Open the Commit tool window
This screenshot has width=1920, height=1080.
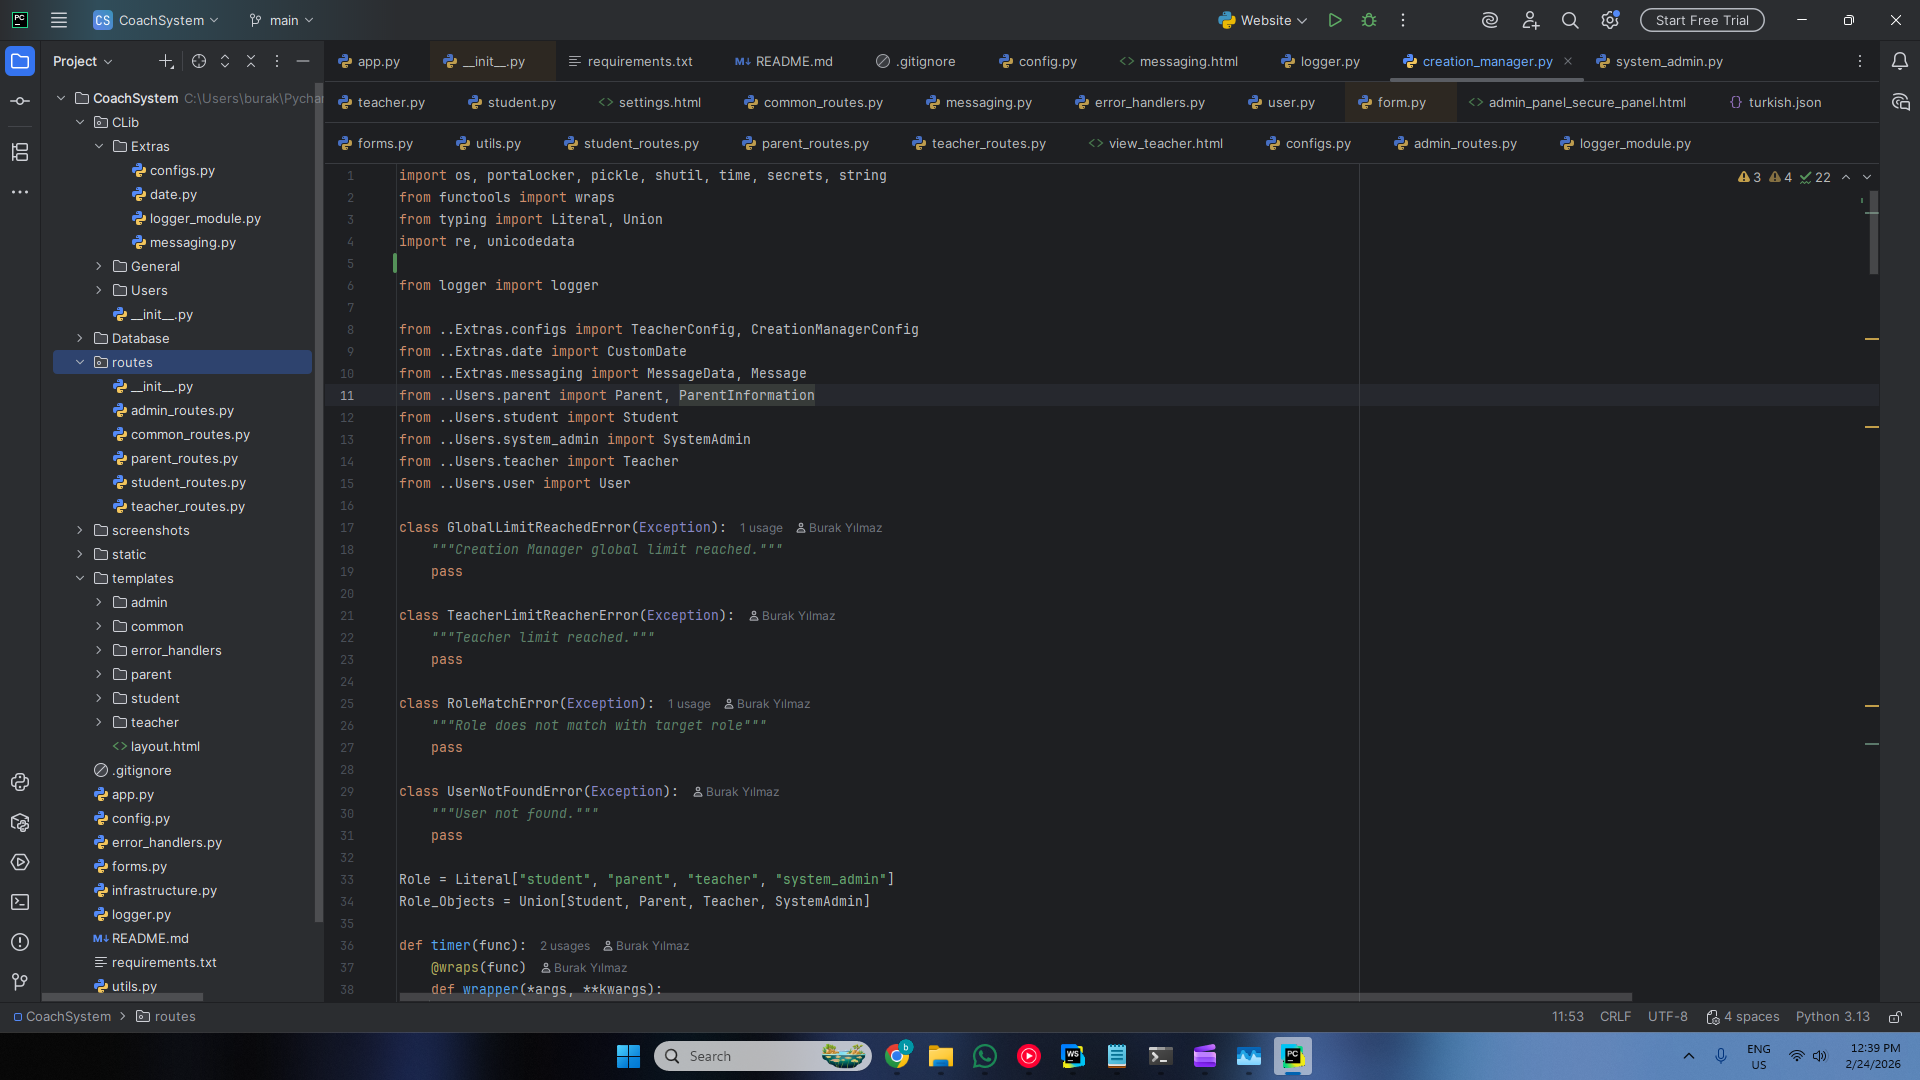[x=20, y=101]
